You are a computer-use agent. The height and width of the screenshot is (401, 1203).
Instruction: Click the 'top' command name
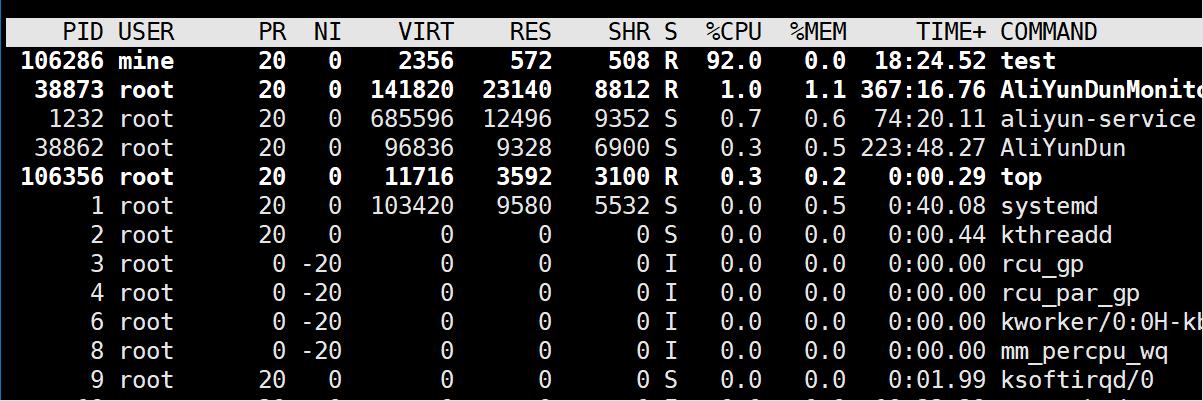pos(1023,177)
